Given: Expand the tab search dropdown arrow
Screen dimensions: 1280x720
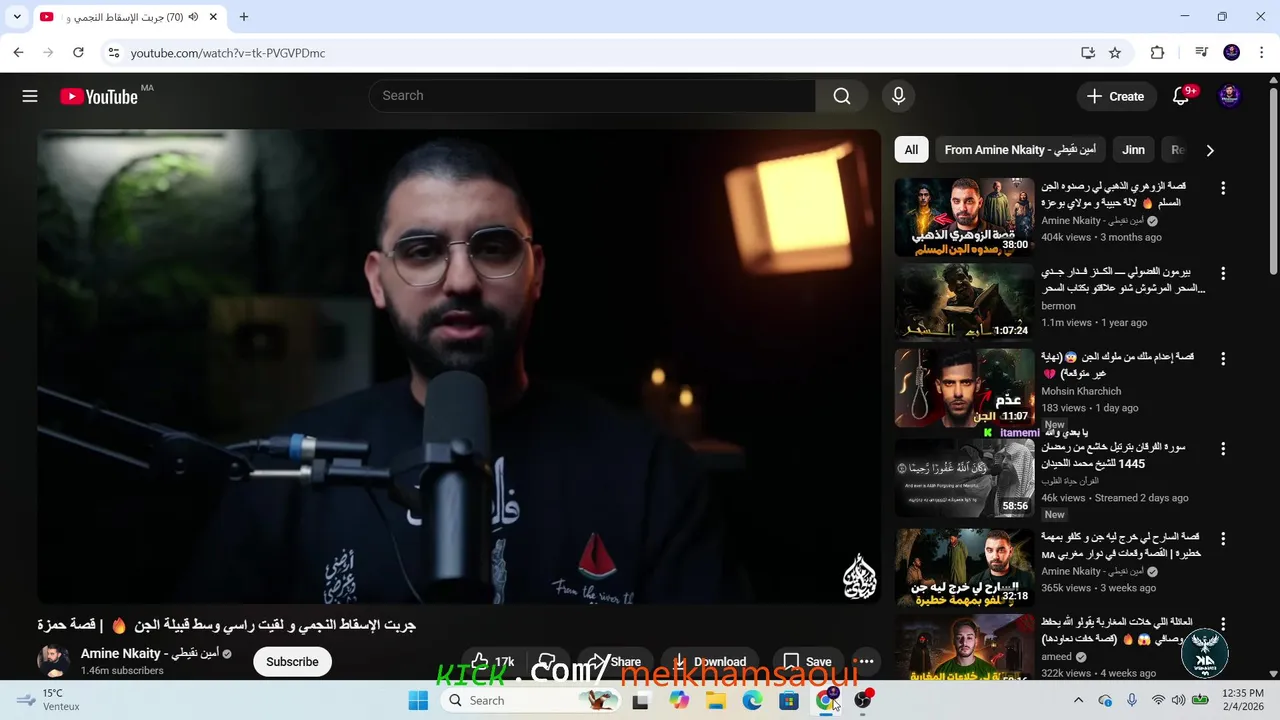Looking at the screenshot, I should (17, 17).
